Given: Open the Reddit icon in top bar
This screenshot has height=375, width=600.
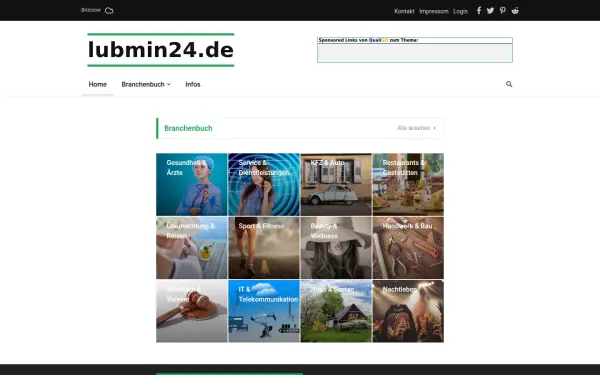Looking at the screenshot, I should tap(515, 11).
